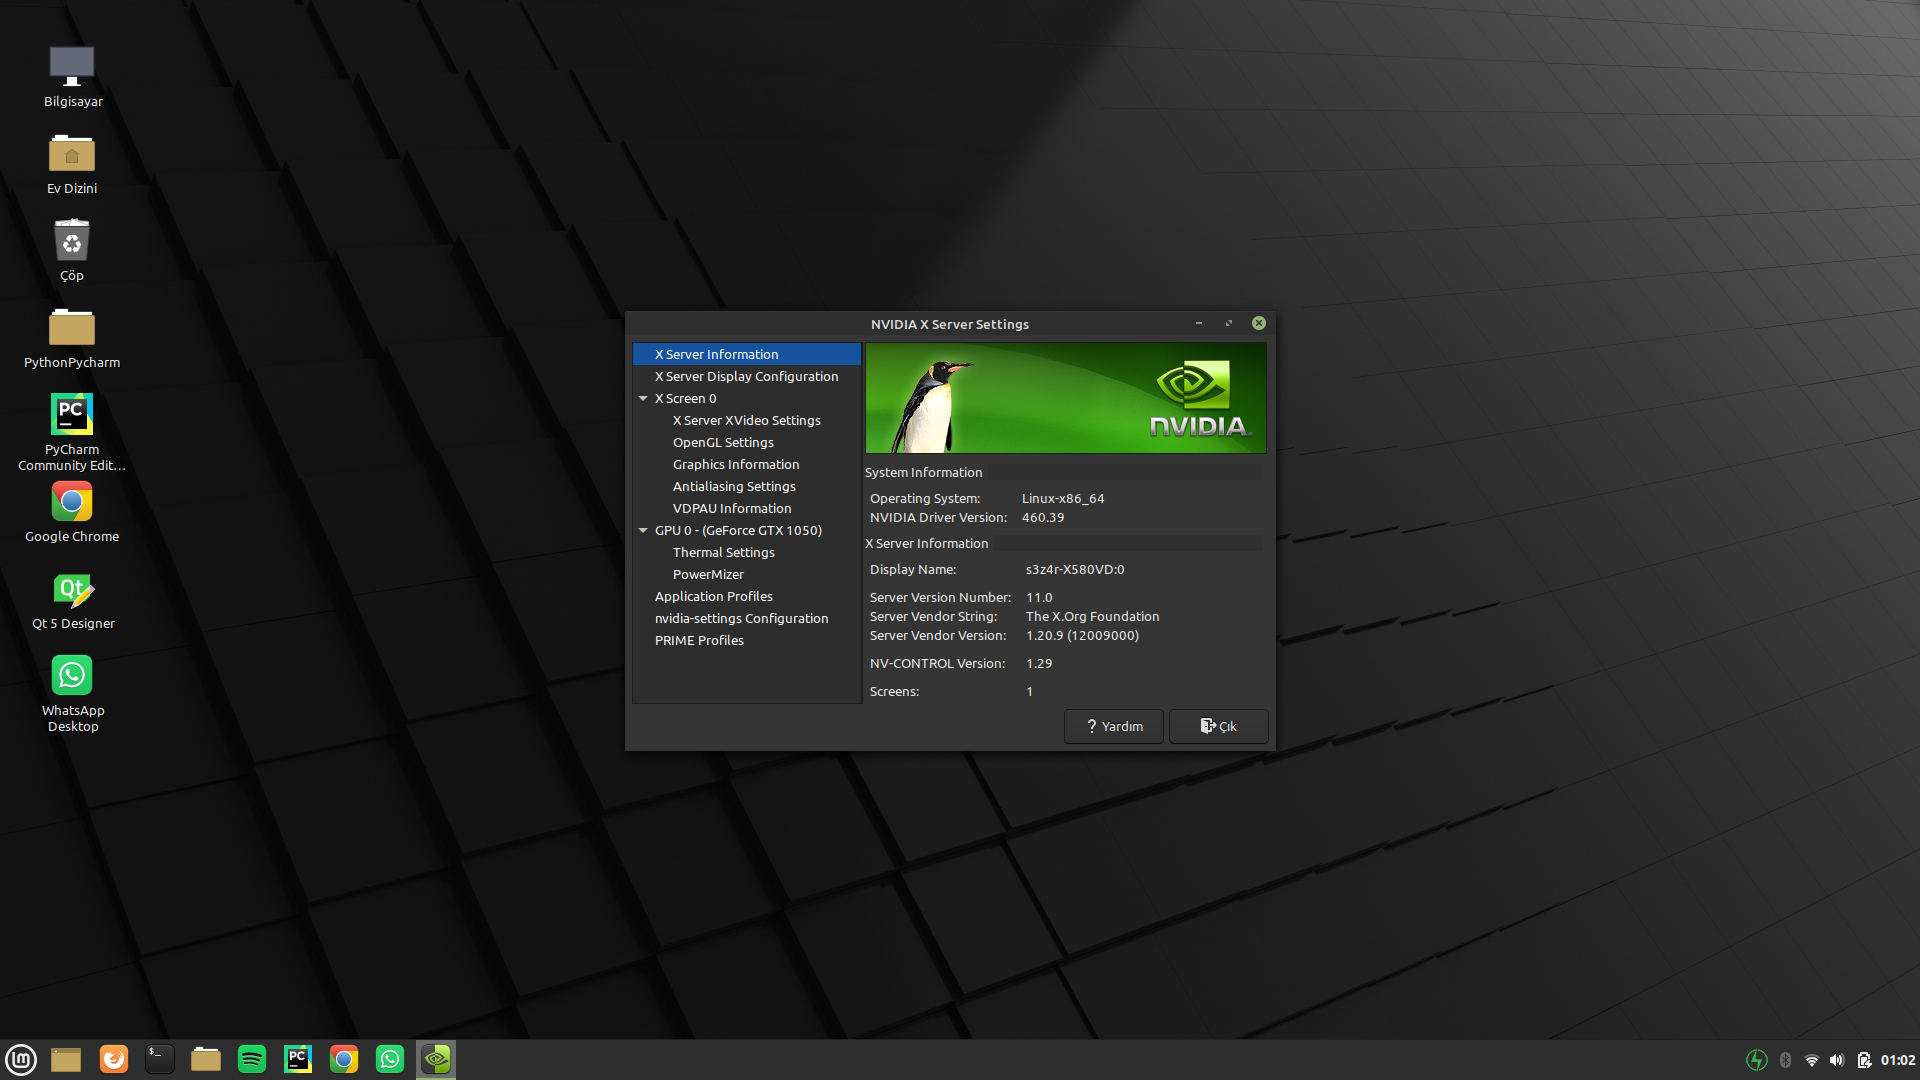This screenshot has width=1920, height=1080.
Task: Open OpenGL Settings page
Action: [x=723, y=443]
